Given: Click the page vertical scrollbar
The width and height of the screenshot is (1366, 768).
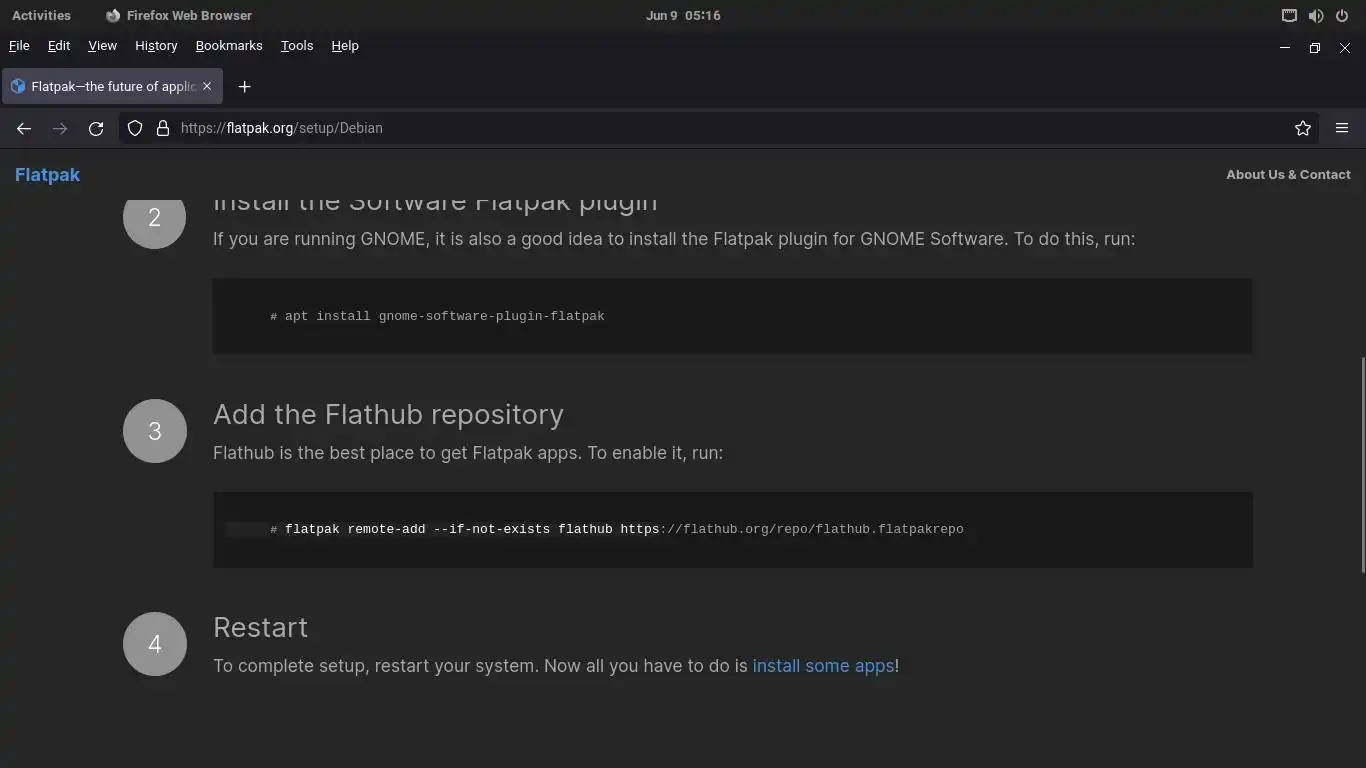Looking at the screenshot, I should pos(1362,465).
